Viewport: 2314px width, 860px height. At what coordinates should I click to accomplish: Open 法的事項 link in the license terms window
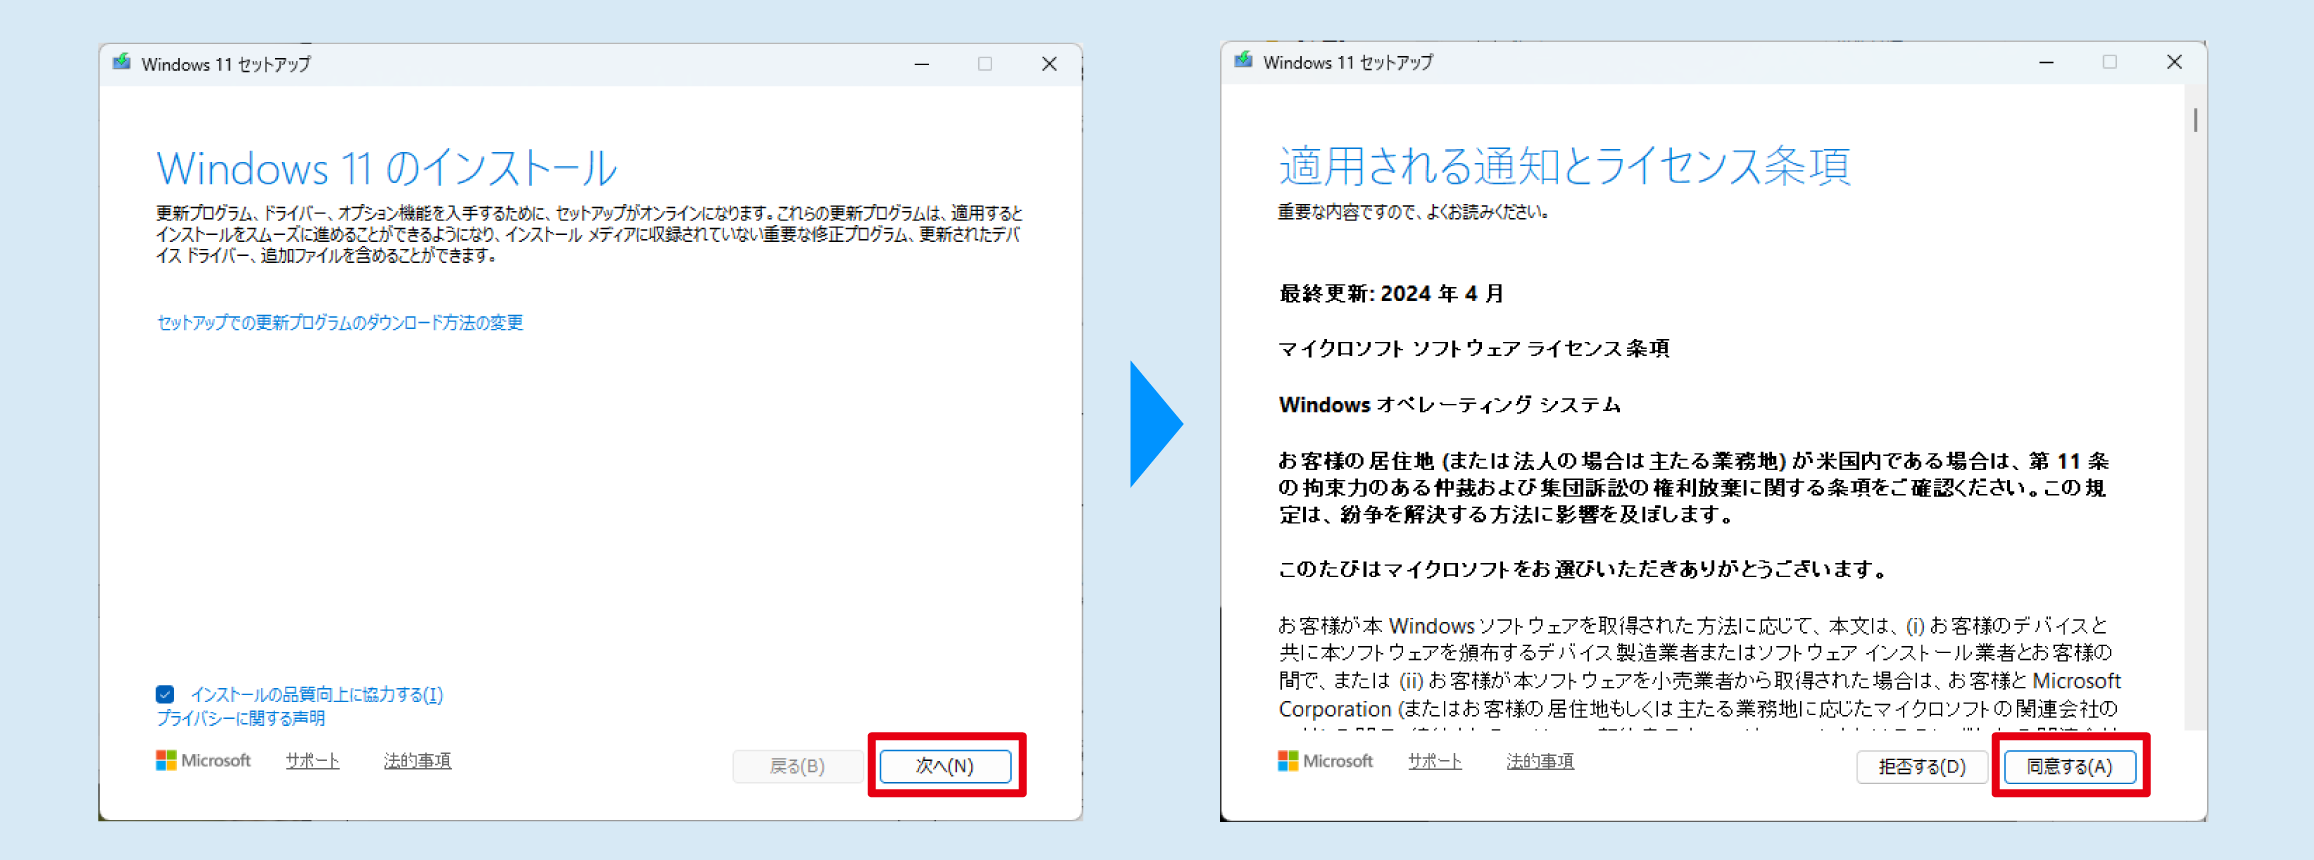tap(1540, 761)
